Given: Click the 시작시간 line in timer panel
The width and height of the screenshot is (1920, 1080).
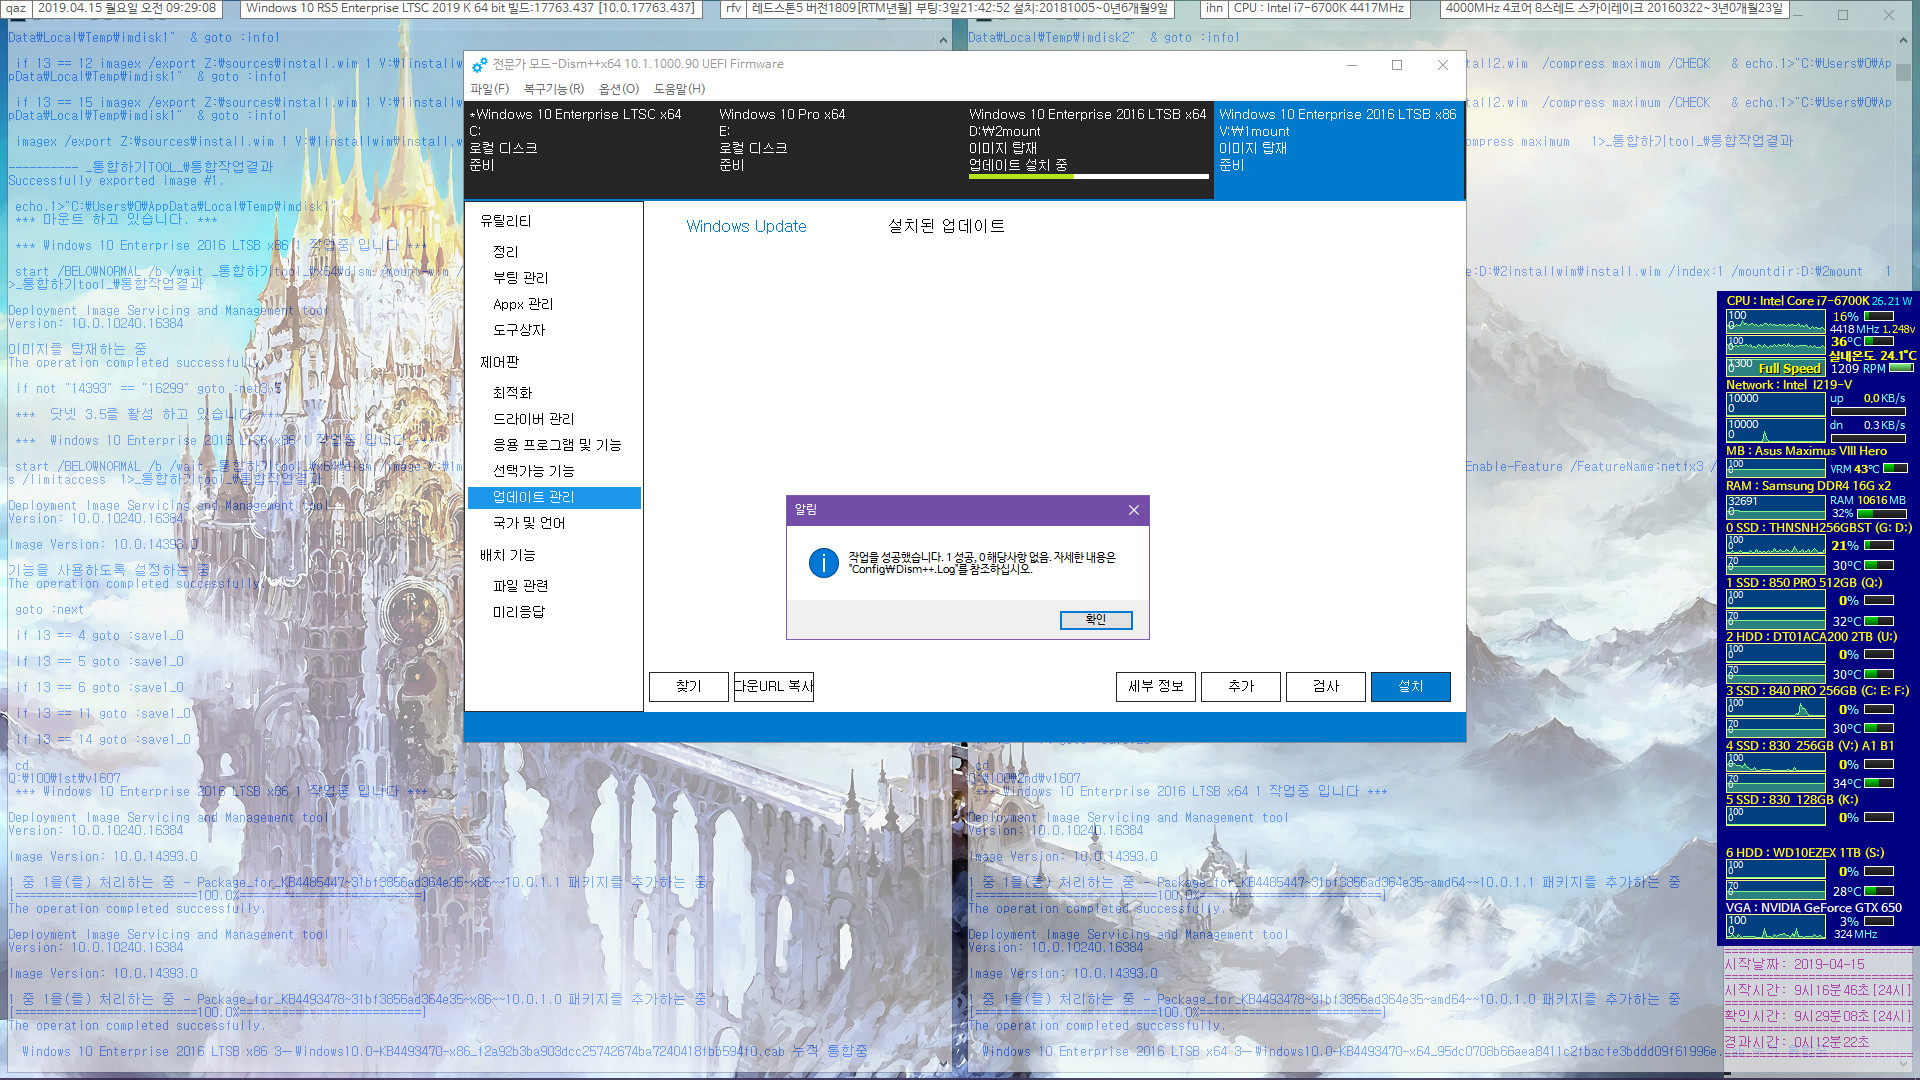Looking at the screenshot, I should (1817, 991).
